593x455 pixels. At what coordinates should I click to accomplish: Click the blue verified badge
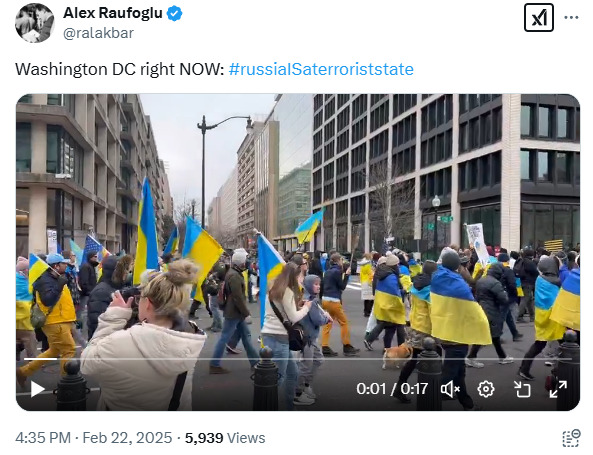pyautogui.click(x=174, y=14)
